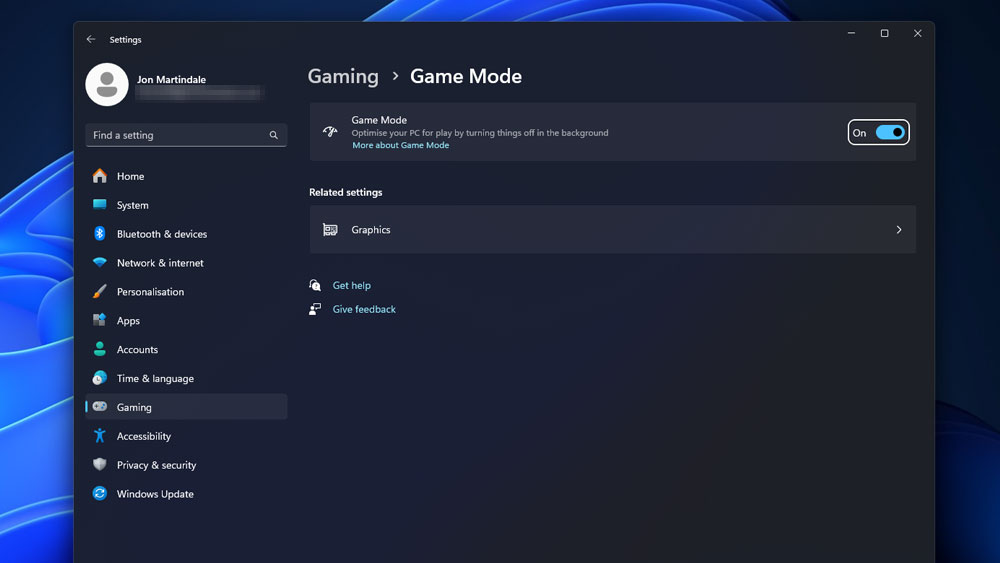Click the back arrow in Settings title bar
The width and height of the screenshot is (1000, 563).
point(91,39)
